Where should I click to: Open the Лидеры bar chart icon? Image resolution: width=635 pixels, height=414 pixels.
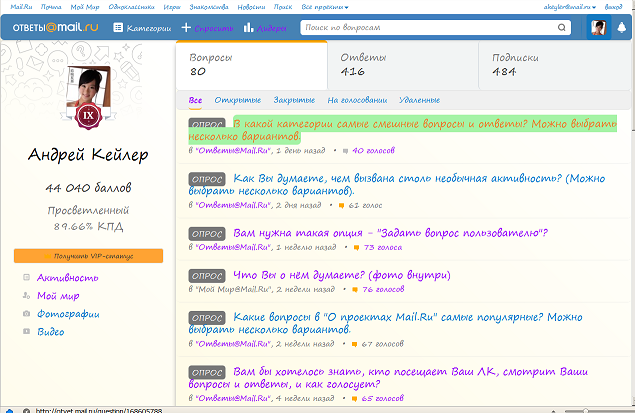[248, 28]
